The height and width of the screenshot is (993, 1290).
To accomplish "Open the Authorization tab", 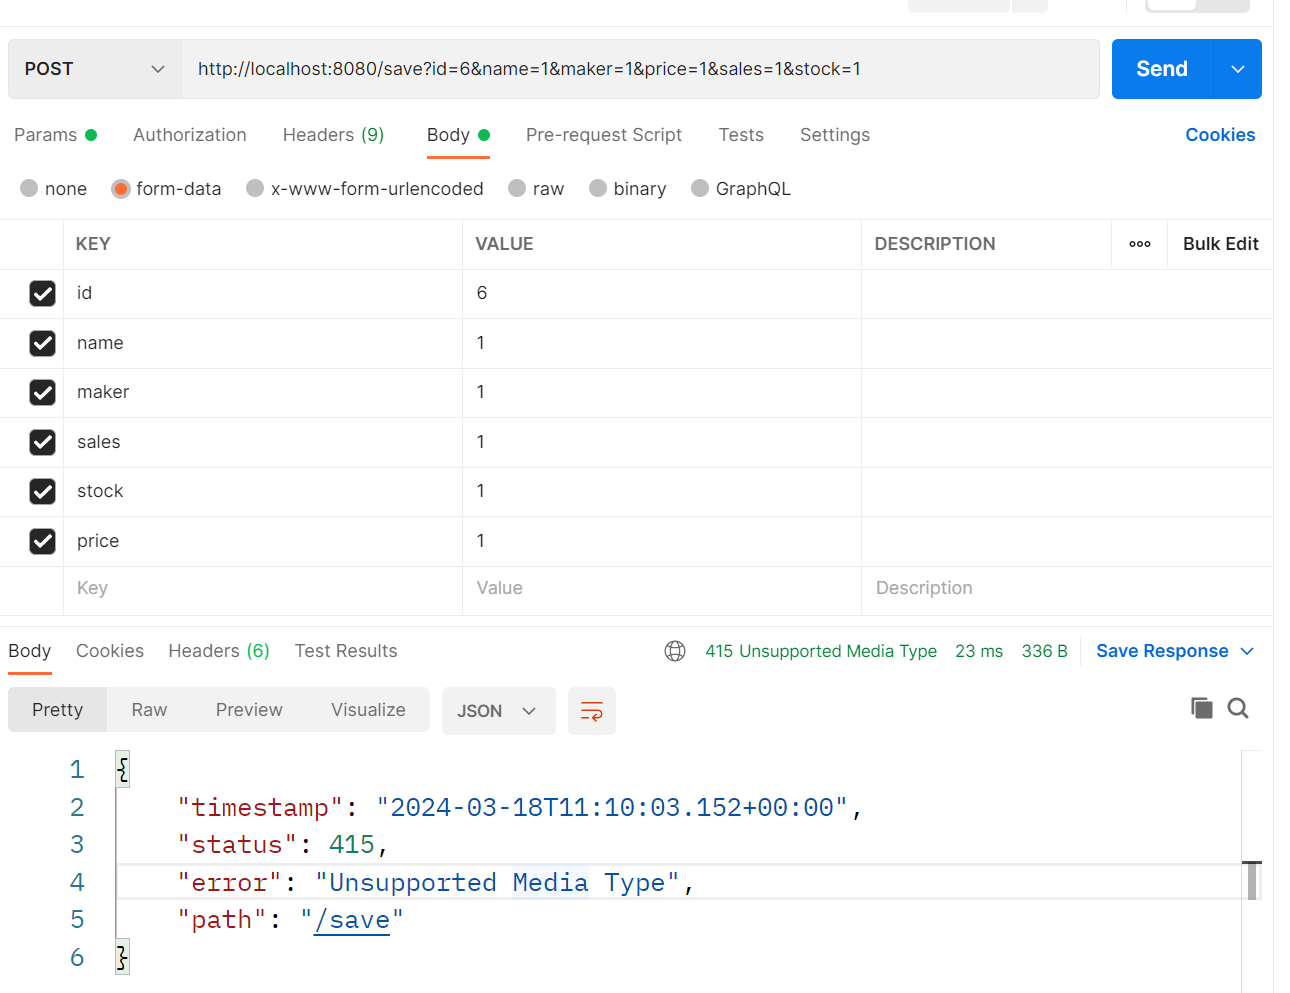I will [x=190, y=135].
